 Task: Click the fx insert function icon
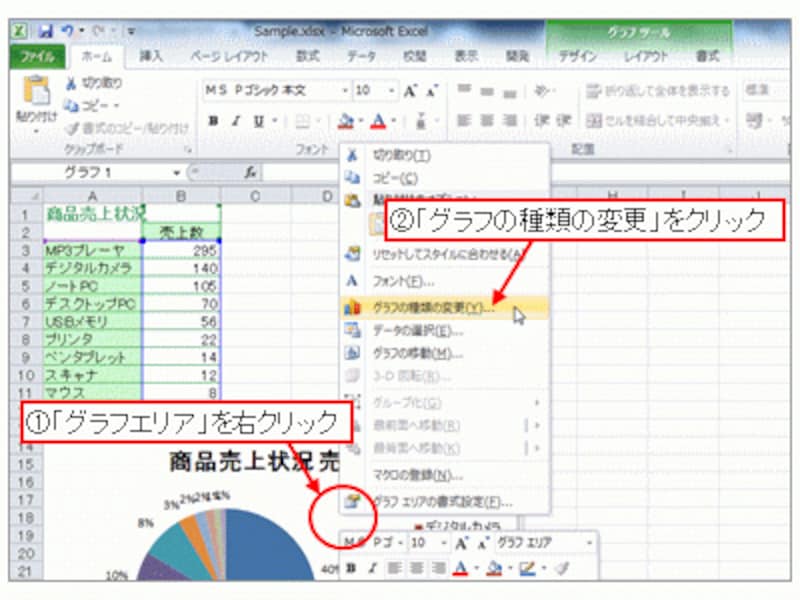250,172
